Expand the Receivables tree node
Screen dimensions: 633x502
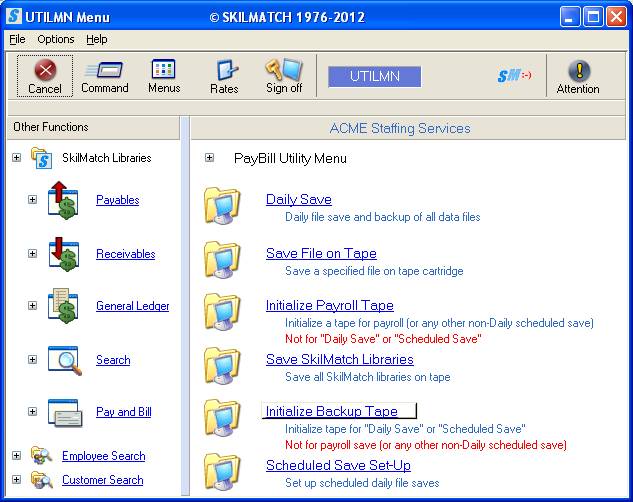[x=32, y=253]
